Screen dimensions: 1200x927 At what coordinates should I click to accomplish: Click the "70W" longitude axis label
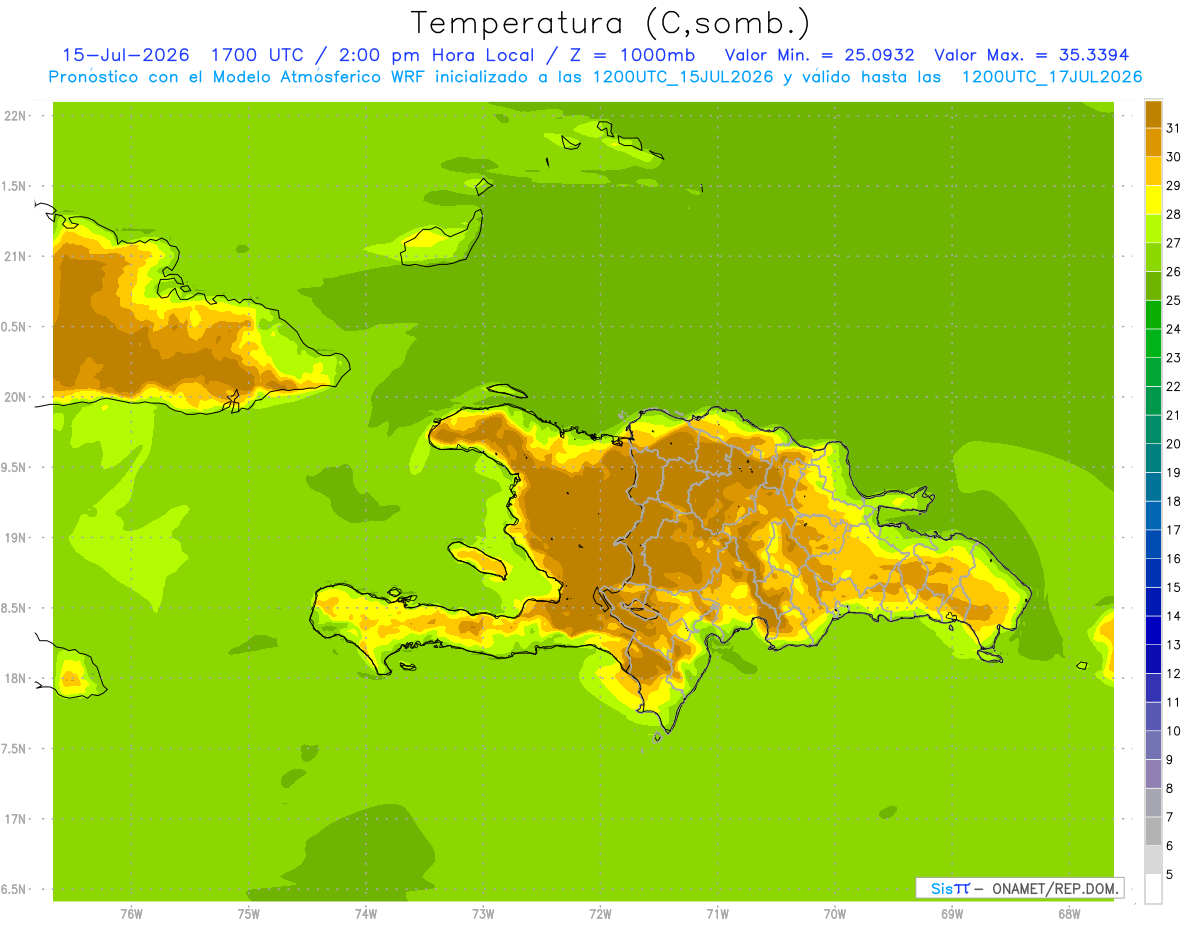pos(835,913)
